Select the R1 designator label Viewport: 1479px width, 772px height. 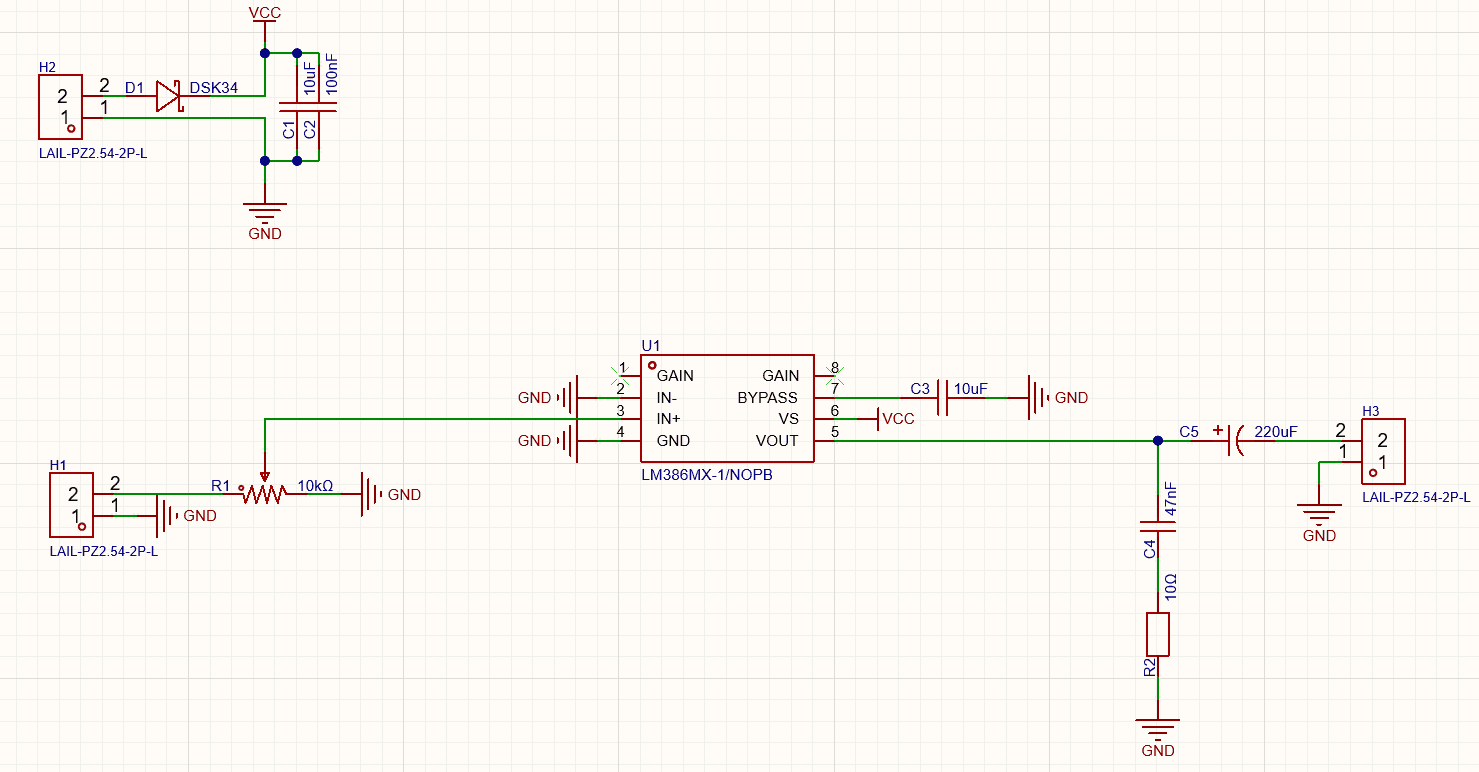(x=221, y=486)
